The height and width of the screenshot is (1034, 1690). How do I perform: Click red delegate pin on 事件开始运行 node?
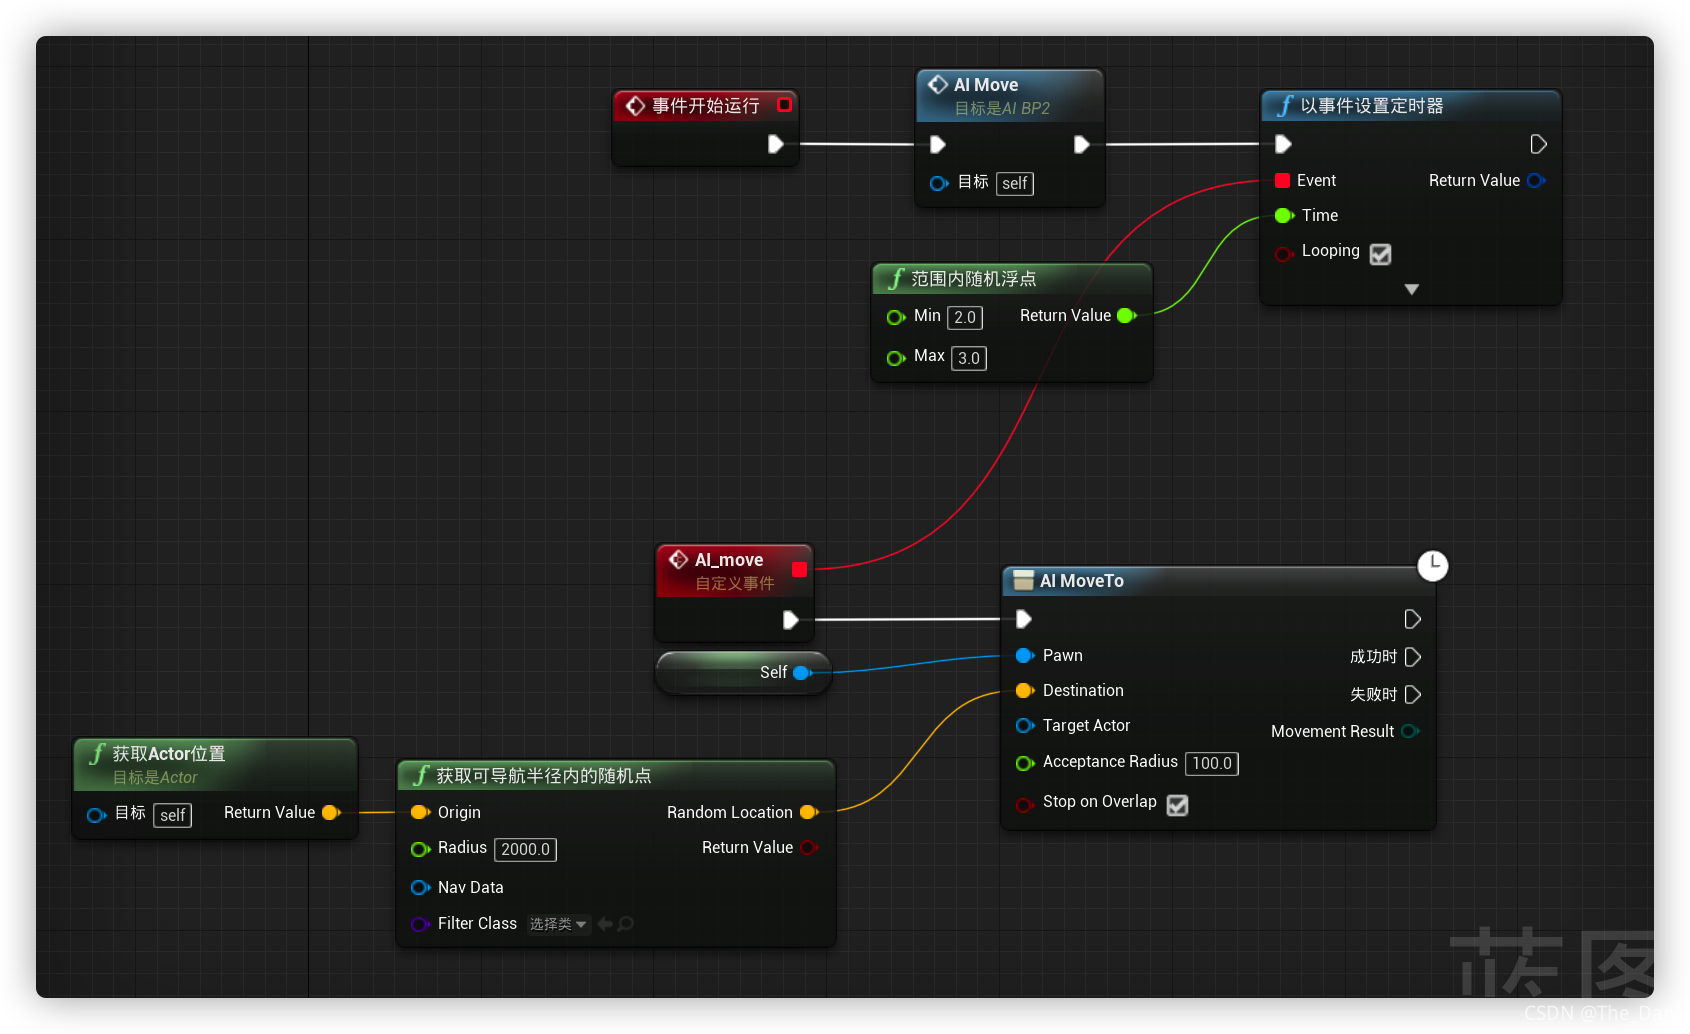tap(785, 104)
